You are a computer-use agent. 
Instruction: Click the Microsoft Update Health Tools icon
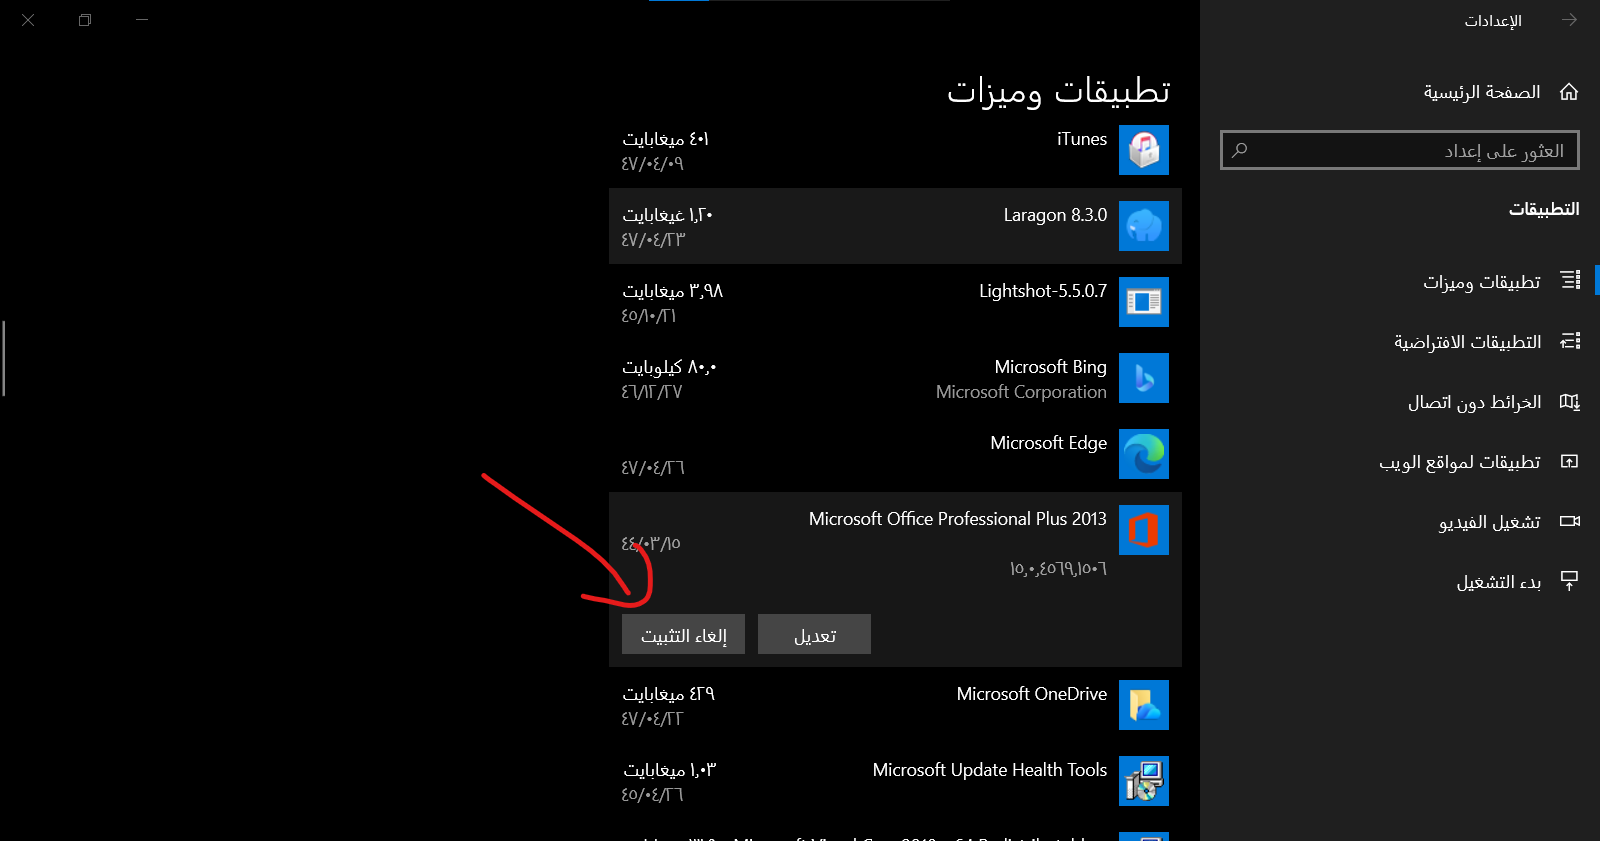[x=1143, y=781]
